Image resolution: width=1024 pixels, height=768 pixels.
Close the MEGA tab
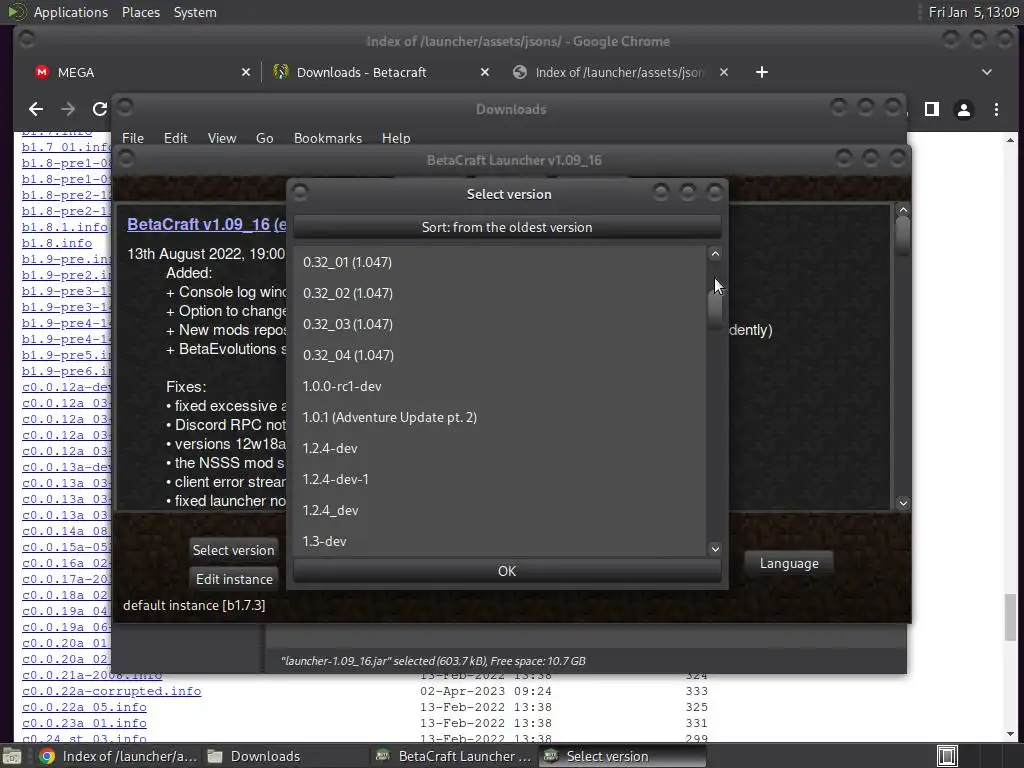click(246, 72)
